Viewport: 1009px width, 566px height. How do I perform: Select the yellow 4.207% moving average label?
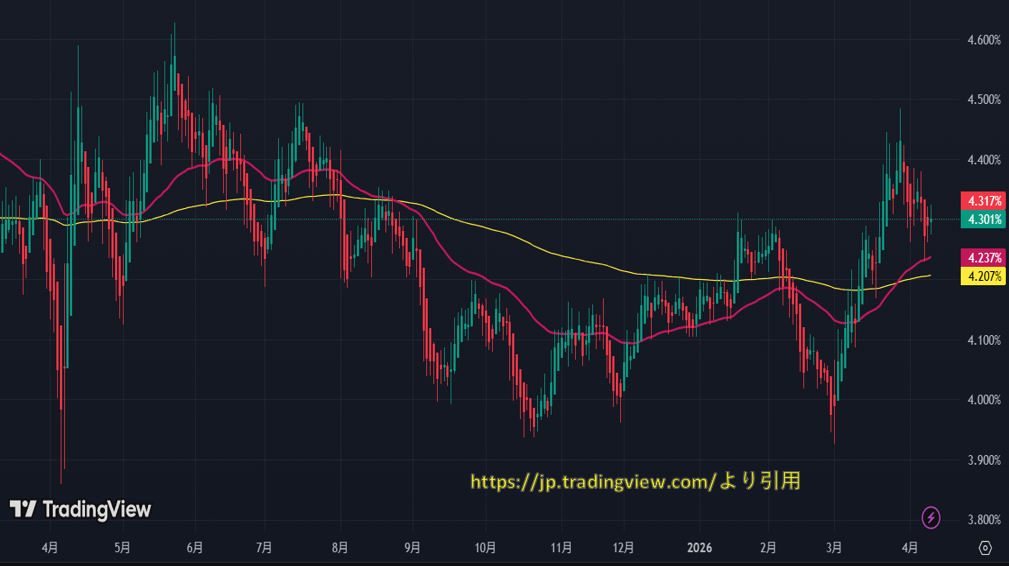click(x=982, y=276)
